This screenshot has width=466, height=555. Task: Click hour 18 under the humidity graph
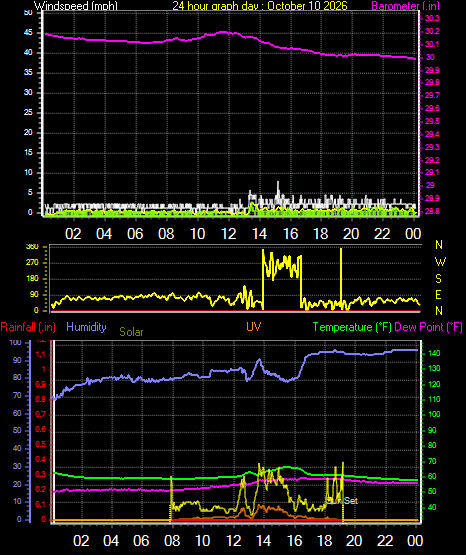325,541
